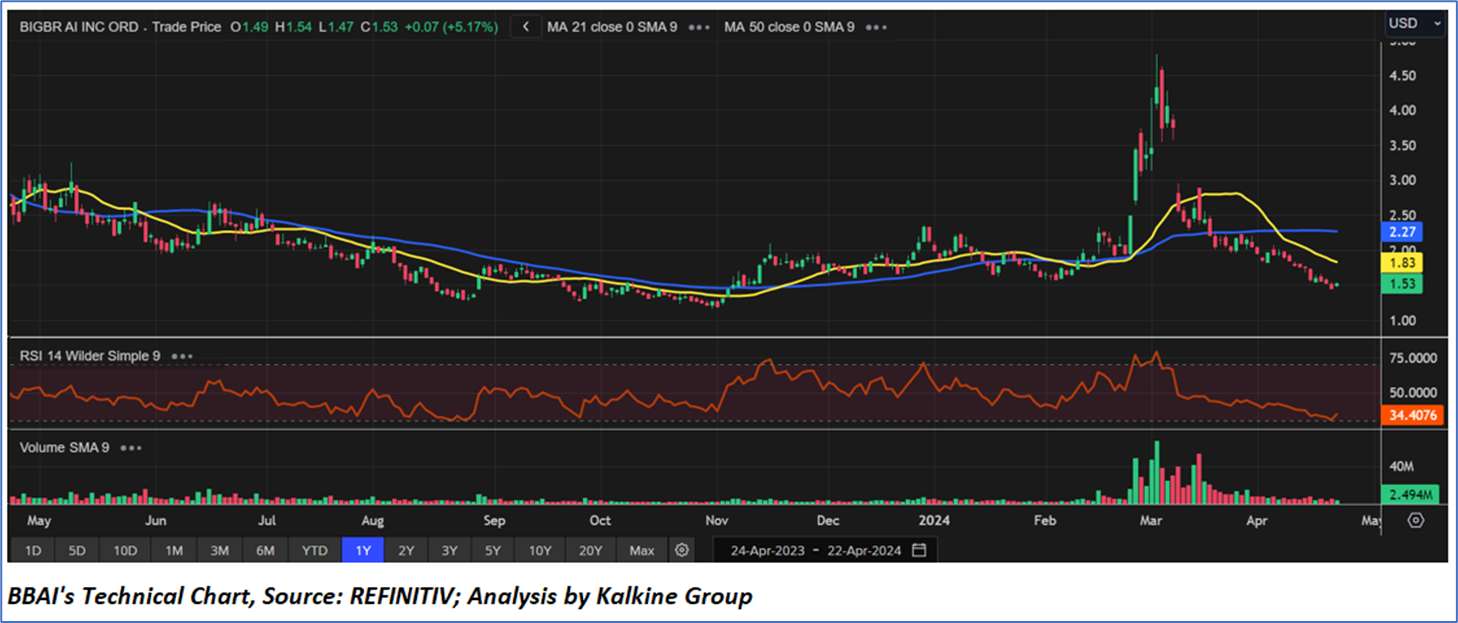Switch to the 2Y range
This screenshot has height=623, width=1458.
[406, 550]
